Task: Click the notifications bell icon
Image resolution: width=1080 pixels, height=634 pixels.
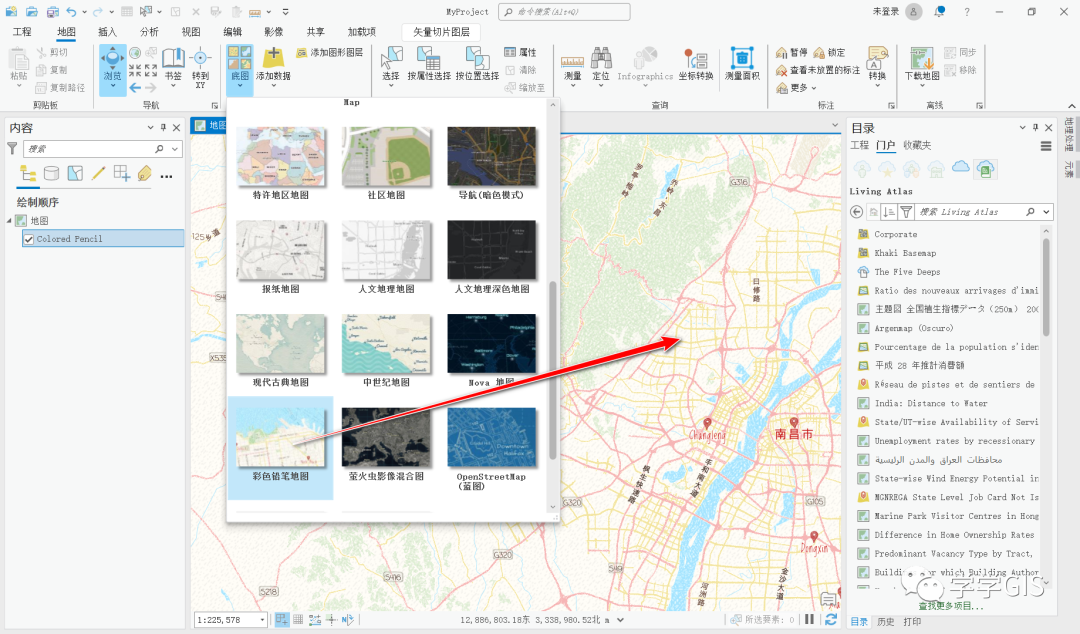Action: point(939,12)
